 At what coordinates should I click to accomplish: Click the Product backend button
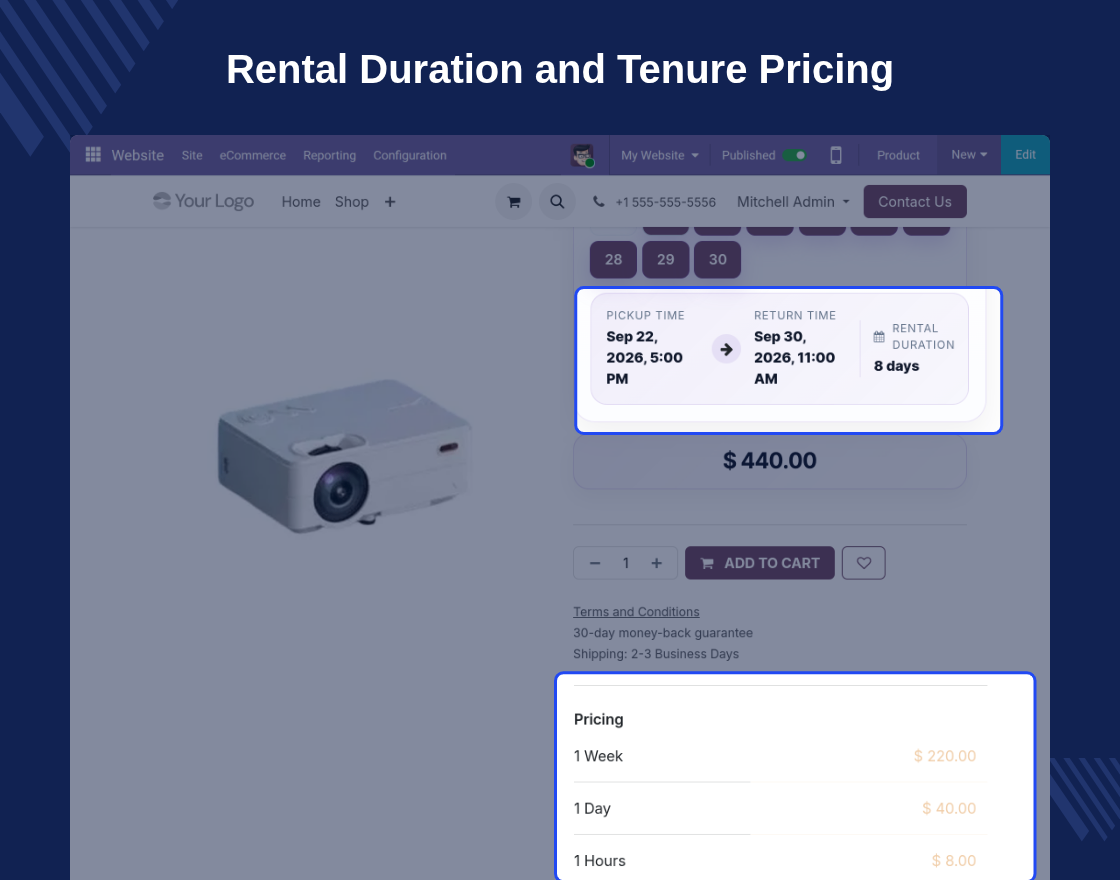898,155
